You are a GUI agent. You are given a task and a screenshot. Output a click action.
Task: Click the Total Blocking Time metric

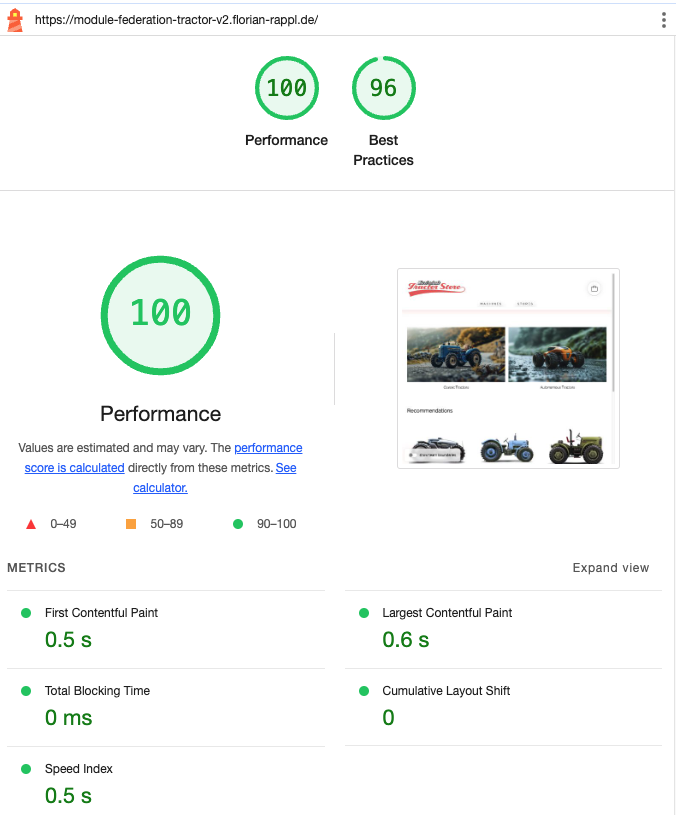tap(166, 707)
